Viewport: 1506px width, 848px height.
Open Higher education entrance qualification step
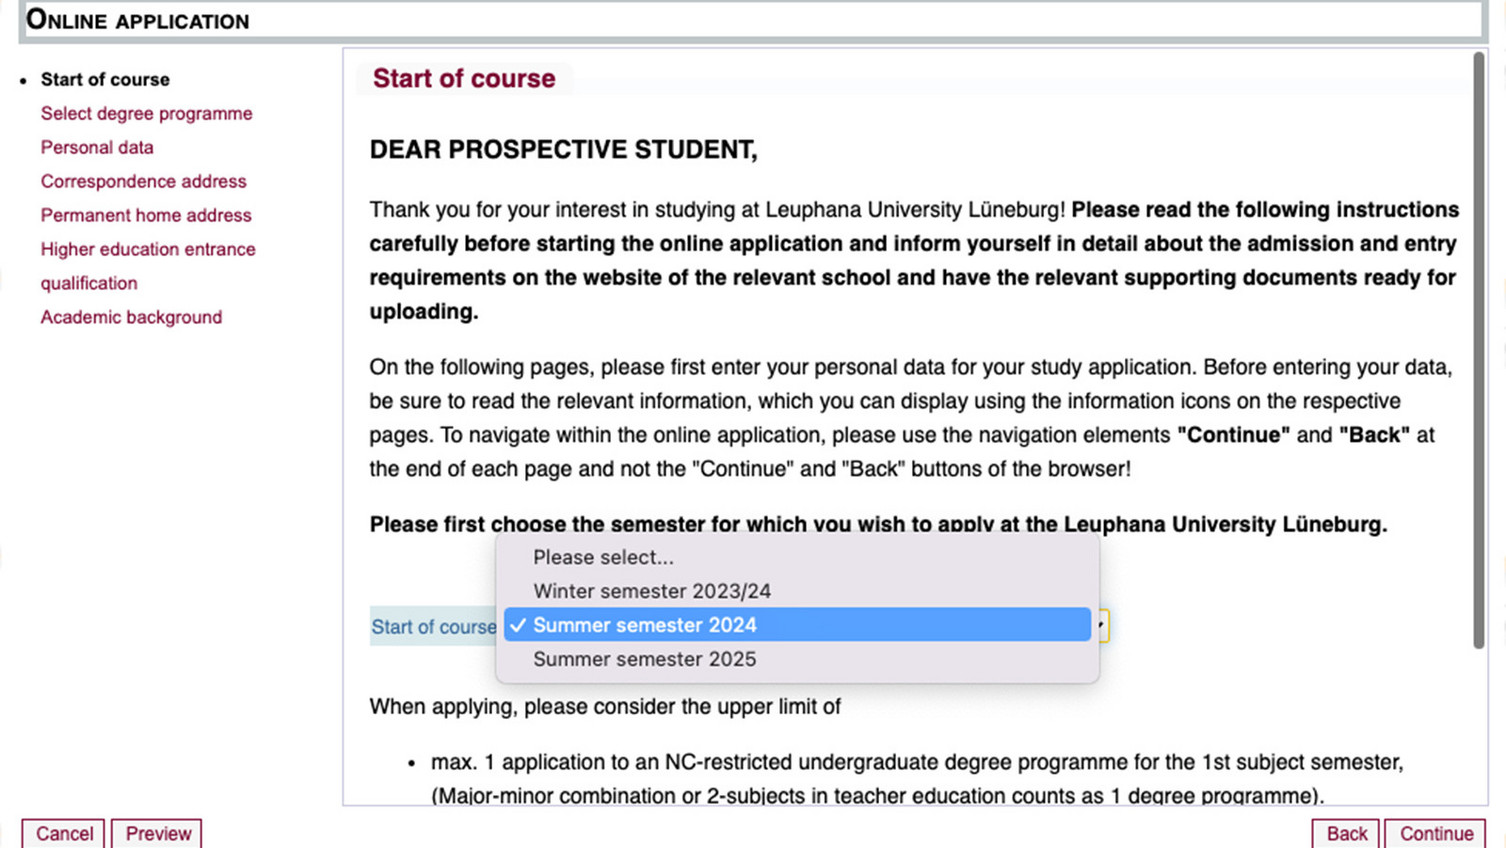(148, 249)
